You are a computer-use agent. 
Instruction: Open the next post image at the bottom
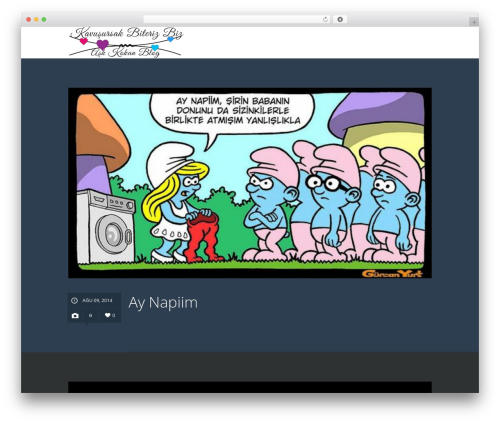(x=250, y=387)
